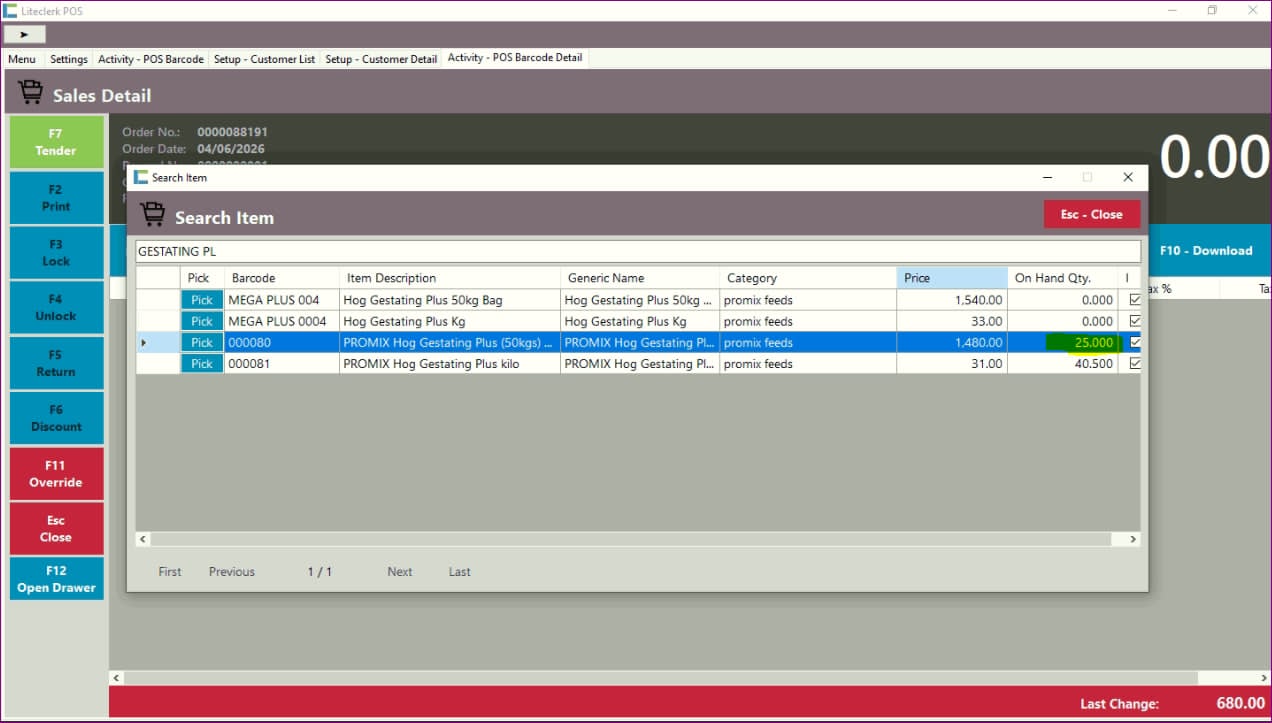
Task: Switch to the Setup - Customer List tab
Action: click(x=264, y=59)
